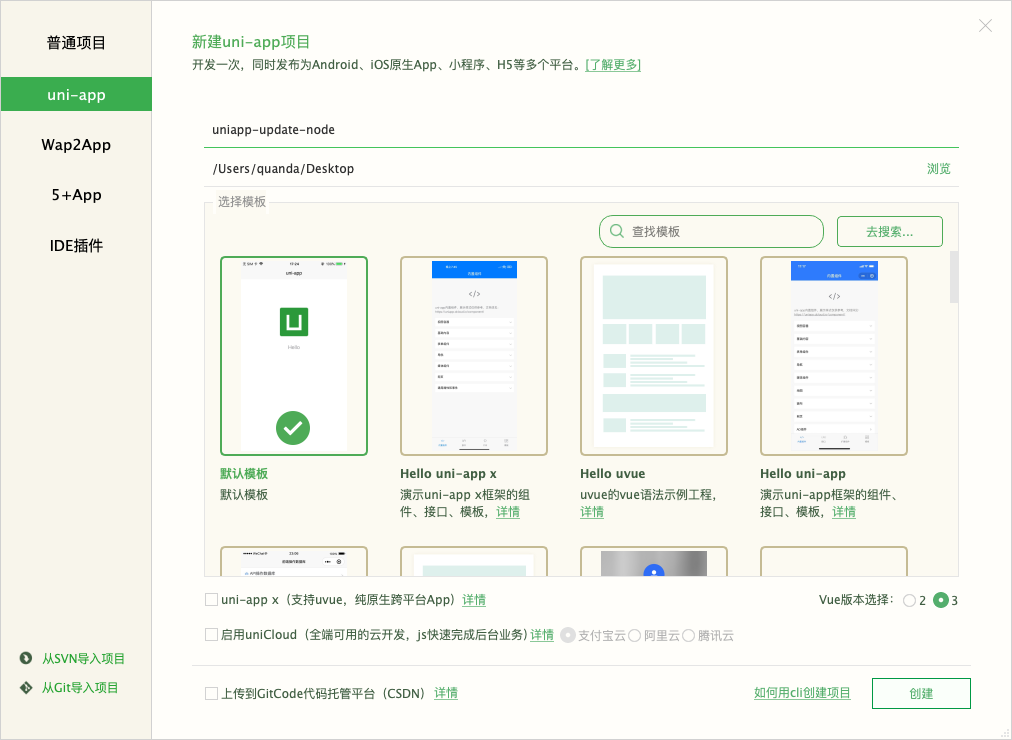The image size is (1012, 740).
Task: Click the project path field /Users/quanda/Desktop
Action: click(562, 168)
